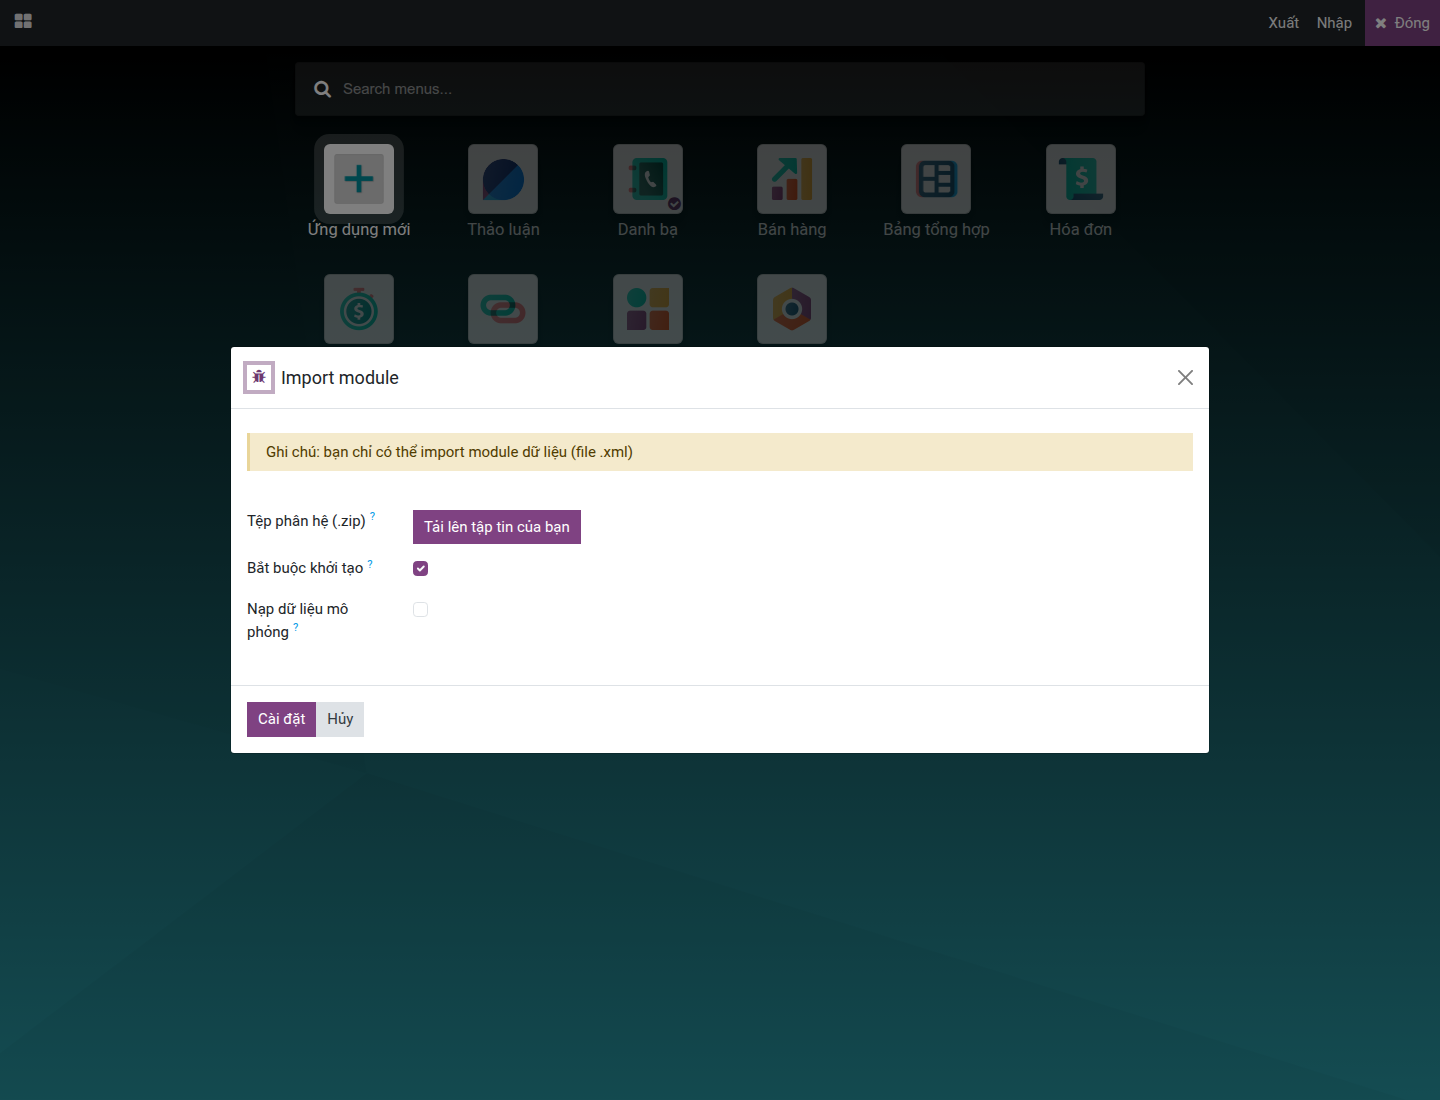This screenshot has width=1440, height=1100.
Task: Click Tải lên tập tin của bạn button
Action: 497,527
